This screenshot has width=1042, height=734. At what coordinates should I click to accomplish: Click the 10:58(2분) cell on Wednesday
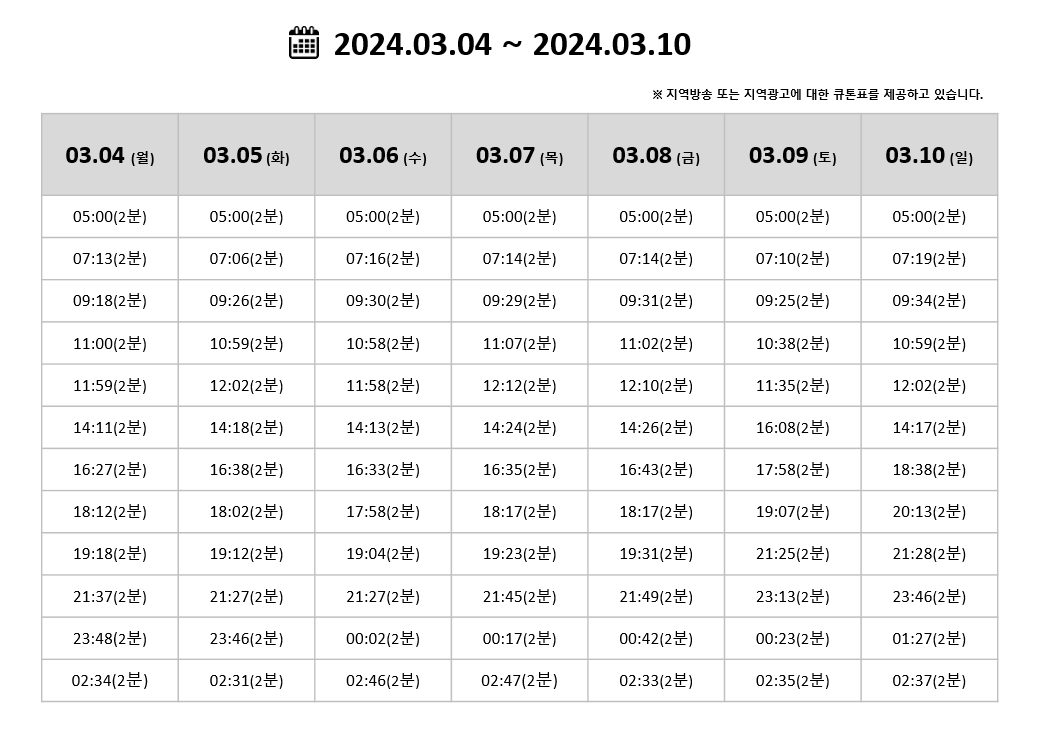[x=383, y=343]
